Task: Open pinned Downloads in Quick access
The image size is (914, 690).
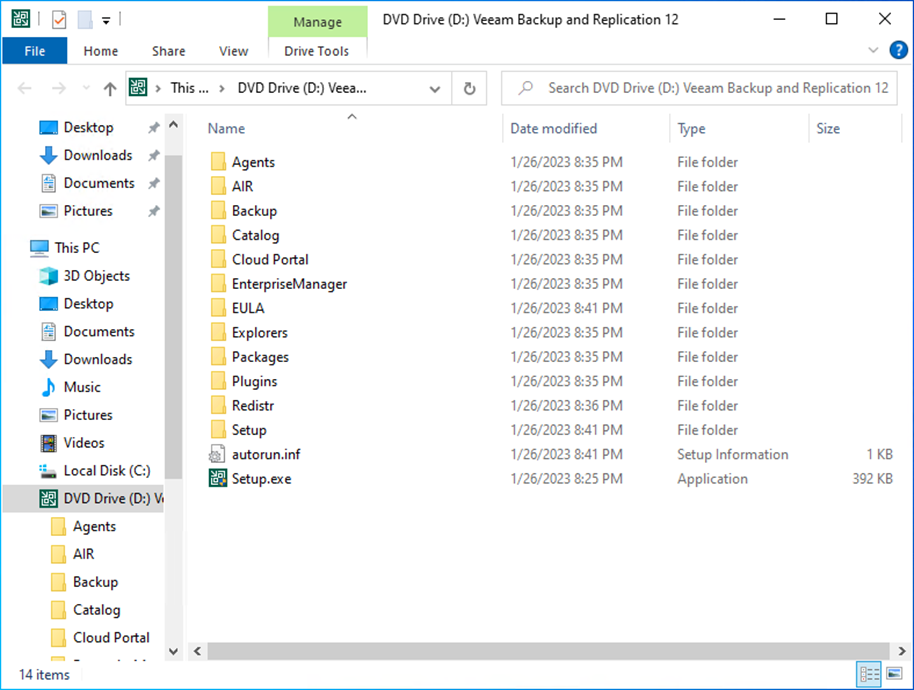Action: (x=98, y=156)
